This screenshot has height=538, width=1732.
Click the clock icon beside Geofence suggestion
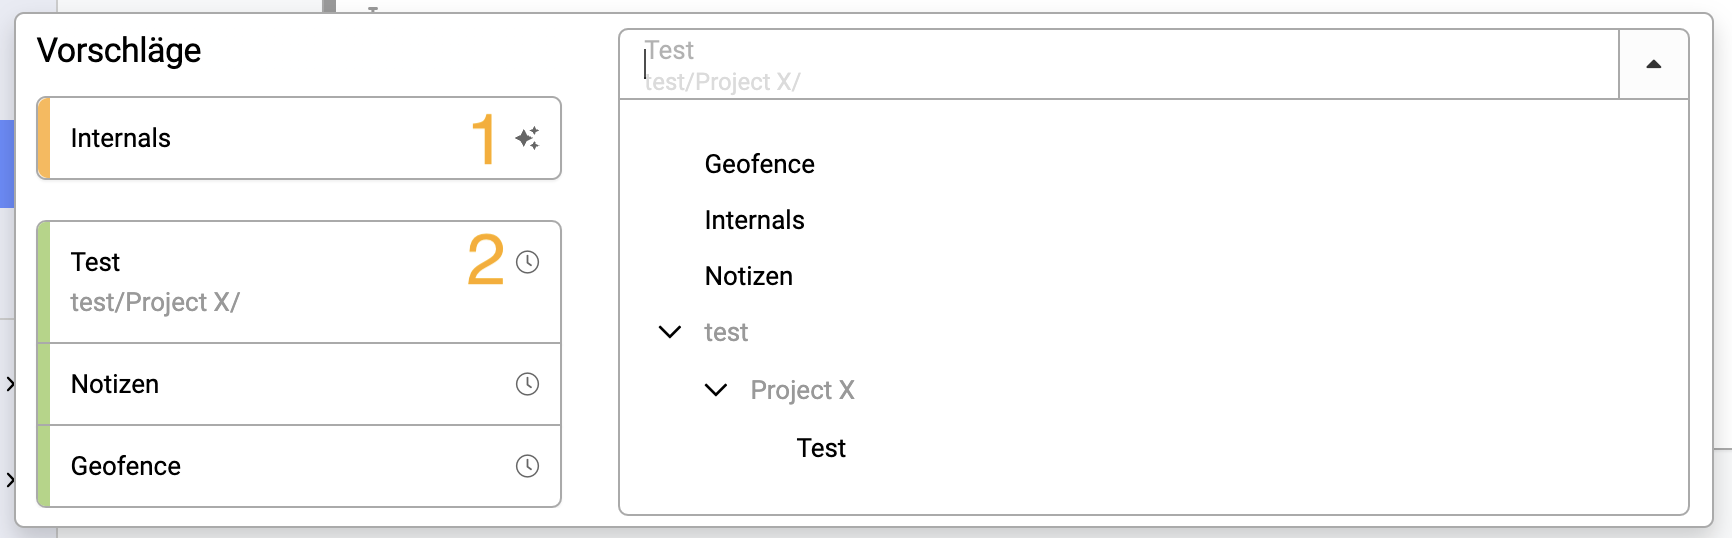[527, 466]
